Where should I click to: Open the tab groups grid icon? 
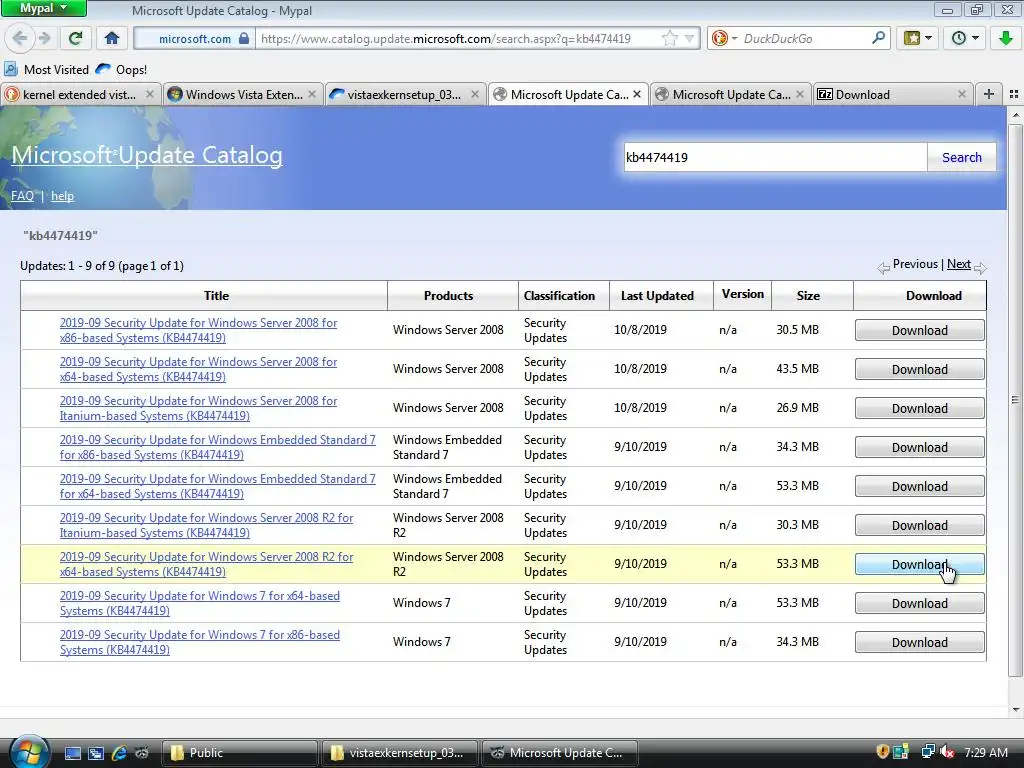pyautogui.click(x=1014, y=94)
